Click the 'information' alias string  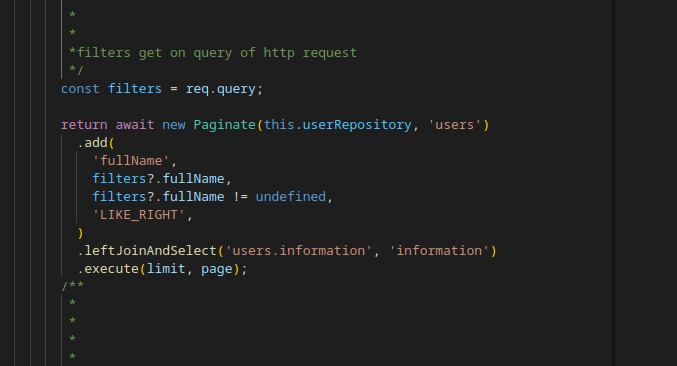pyautogui.click(x=439, y=251)
